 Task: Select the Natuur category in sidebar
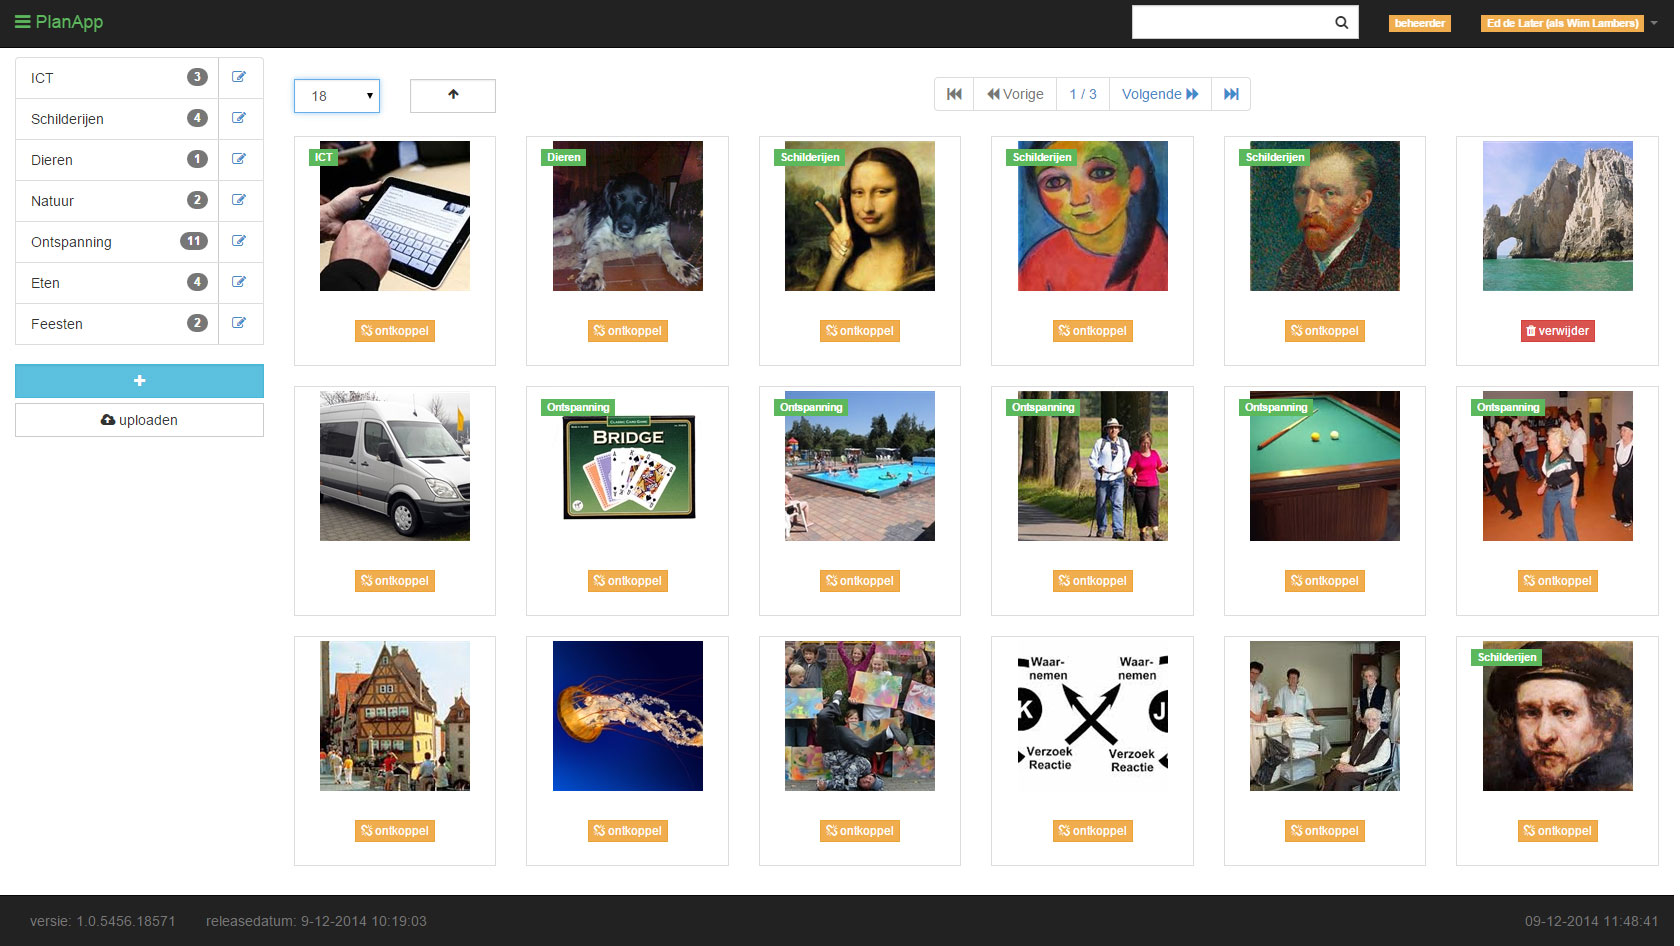coord(53,201)
